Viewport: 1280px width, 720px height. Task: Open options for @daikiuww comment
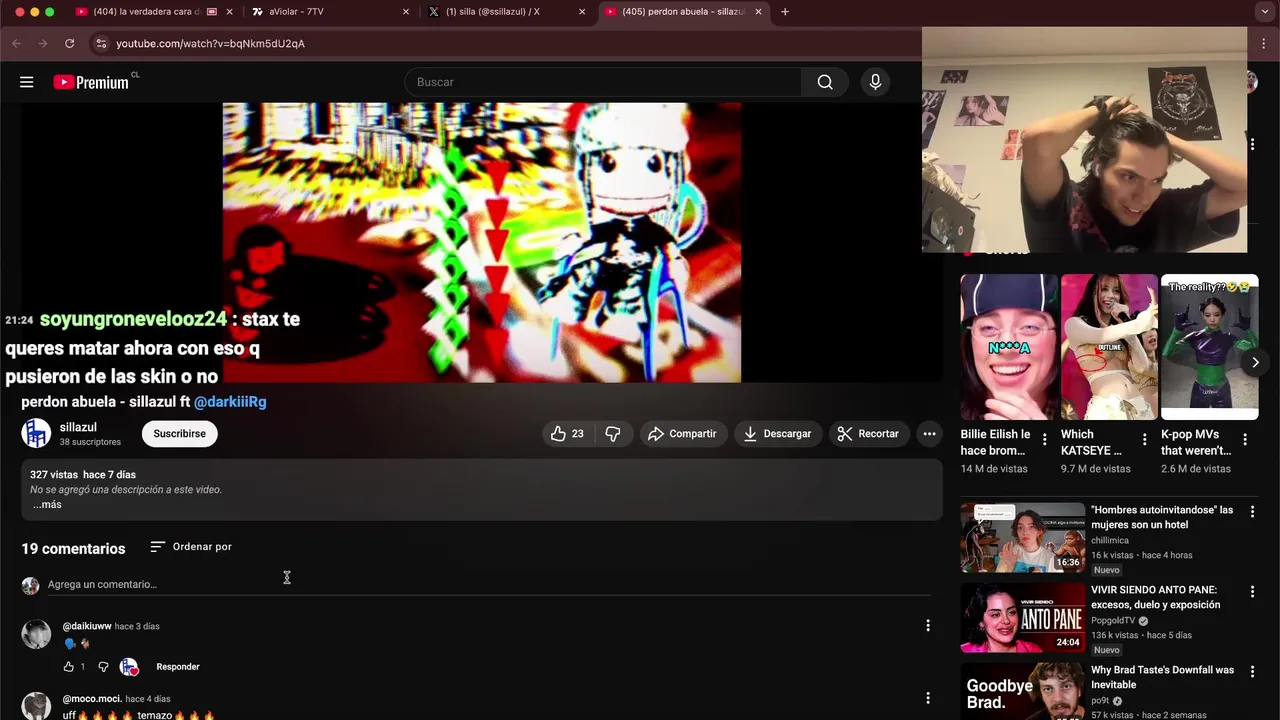click(927, 625)
